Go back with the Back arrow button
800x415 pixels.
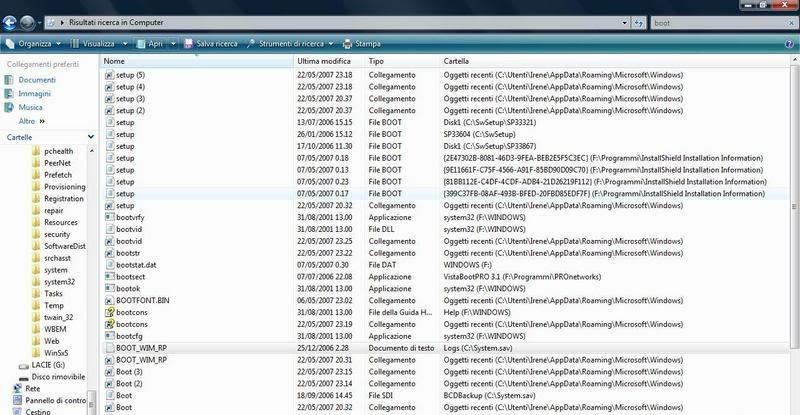click(10, 23)
